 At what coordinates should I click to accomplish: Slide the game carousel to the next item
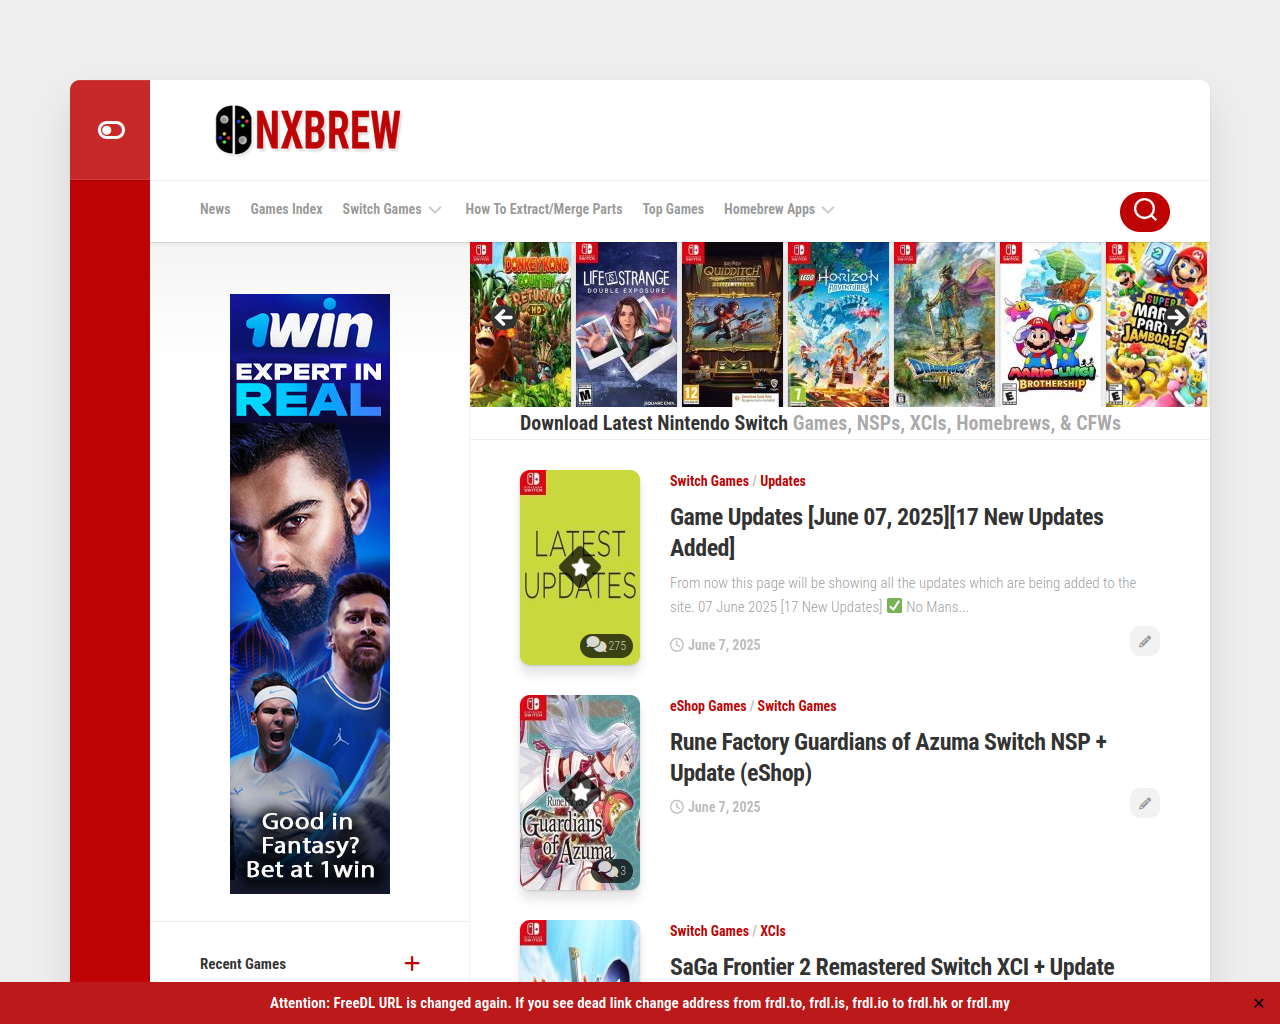(1177, 318)
